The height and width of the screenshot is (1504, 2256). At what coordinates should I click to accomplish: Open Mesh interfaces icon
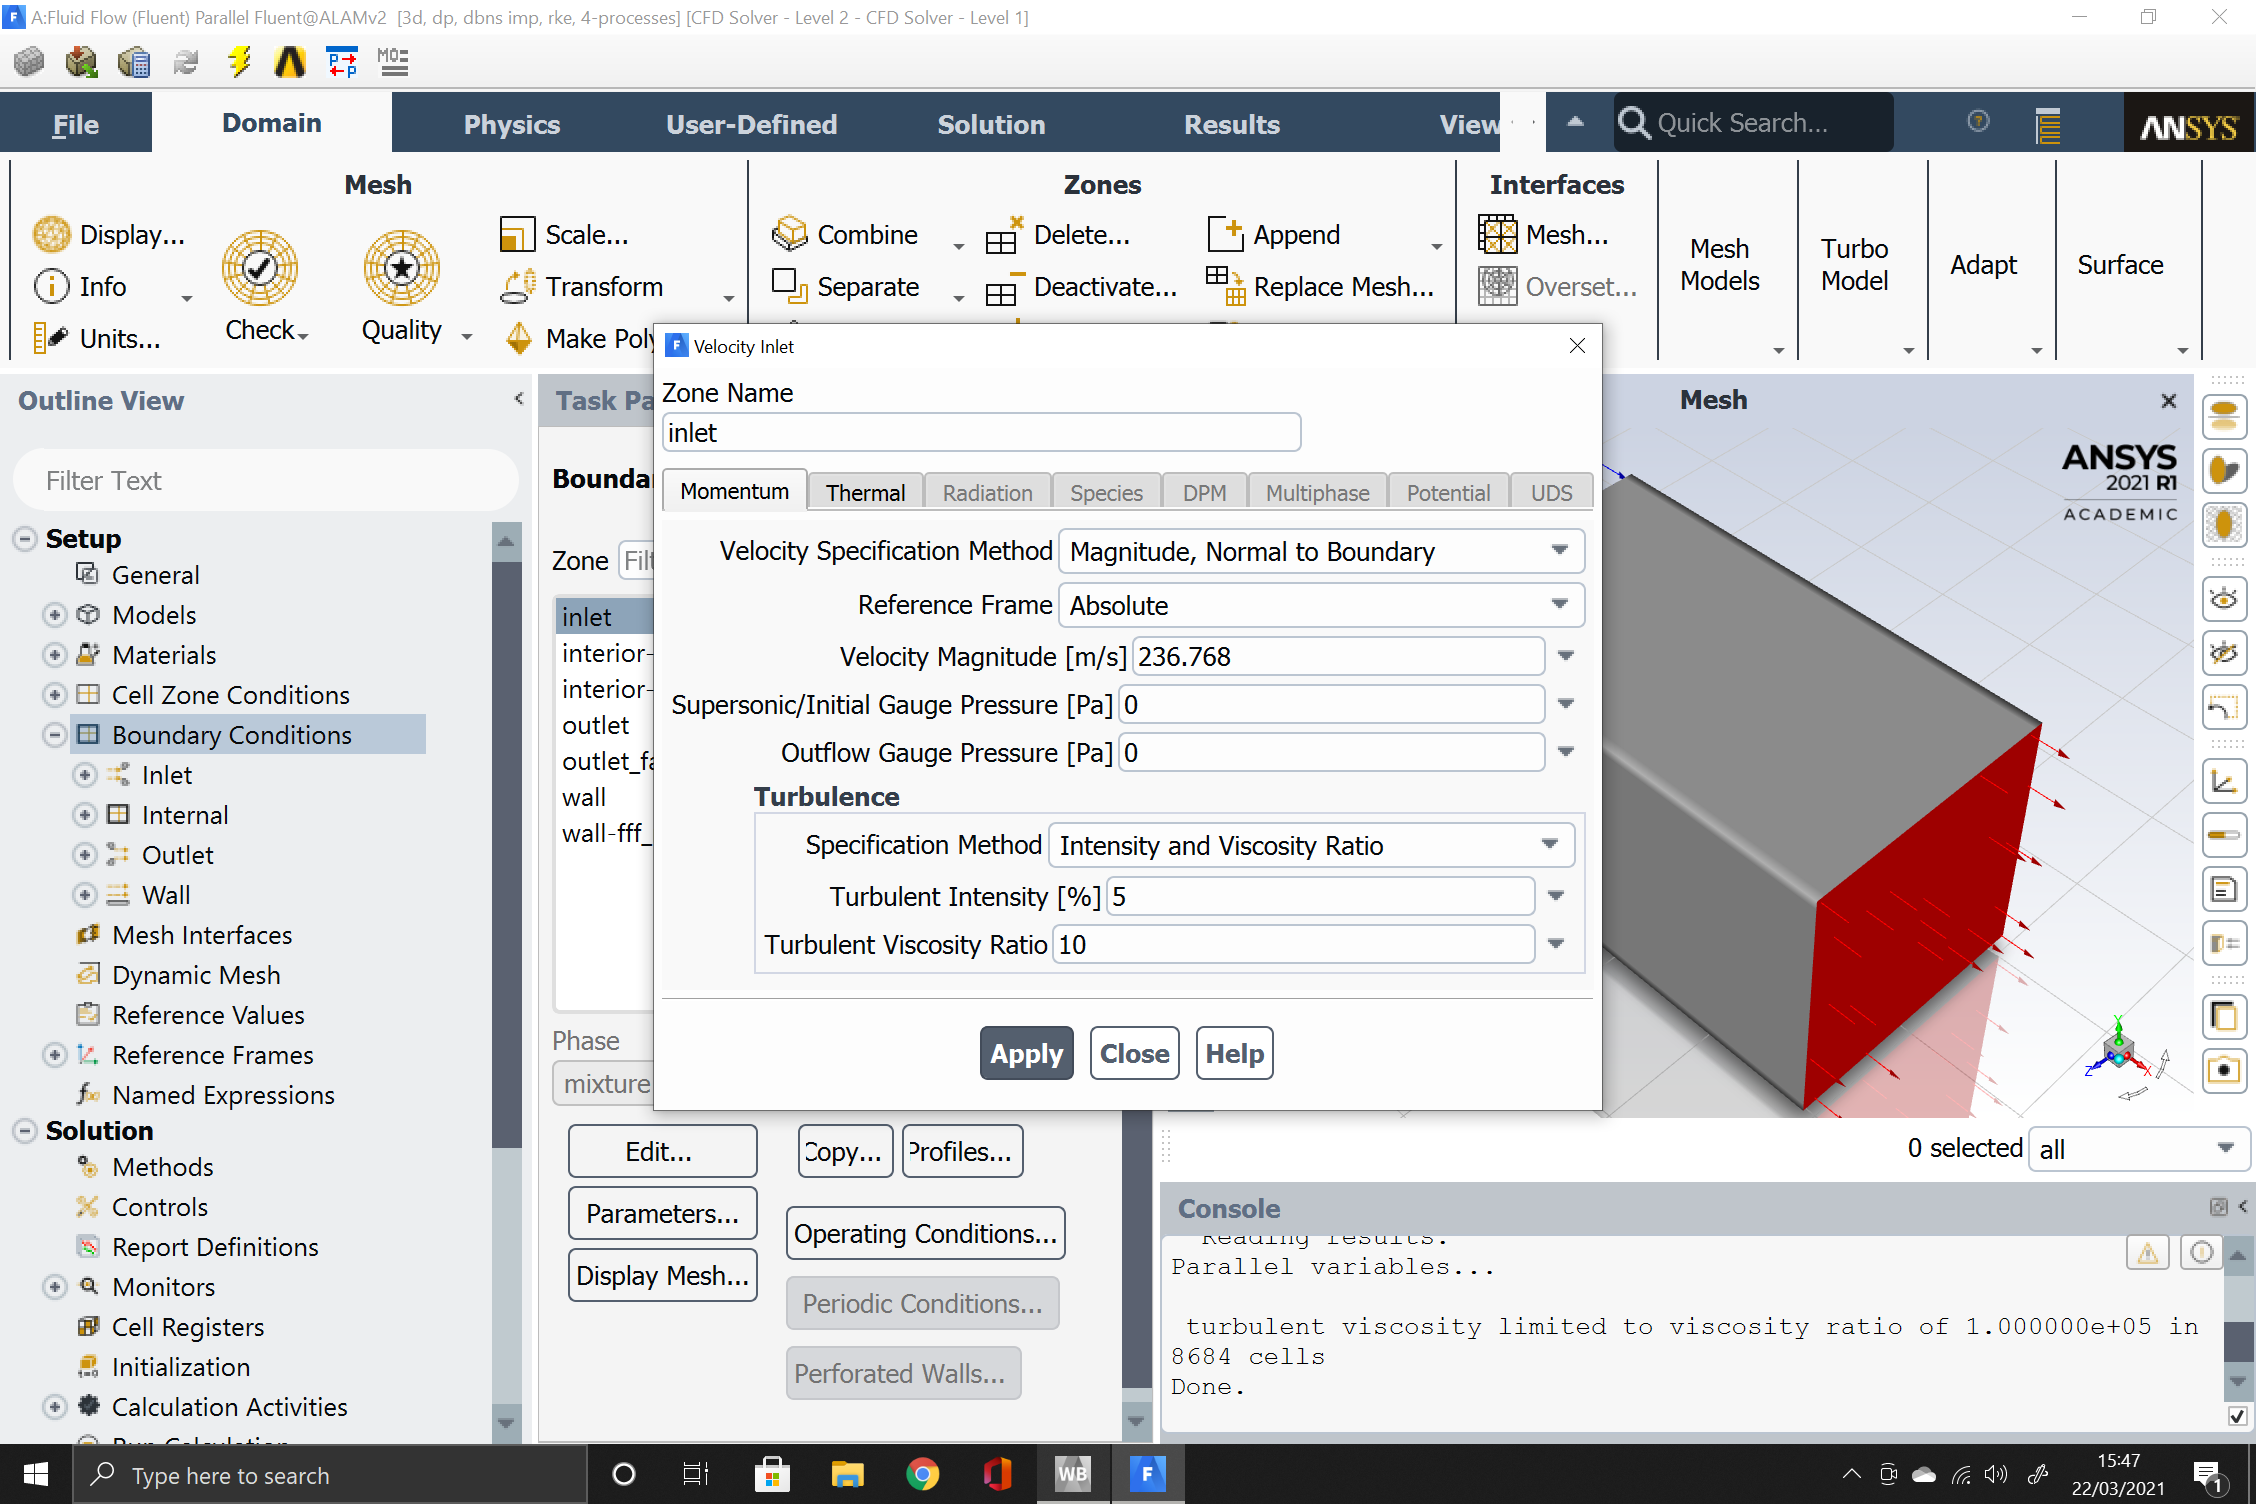(1497, 234)
